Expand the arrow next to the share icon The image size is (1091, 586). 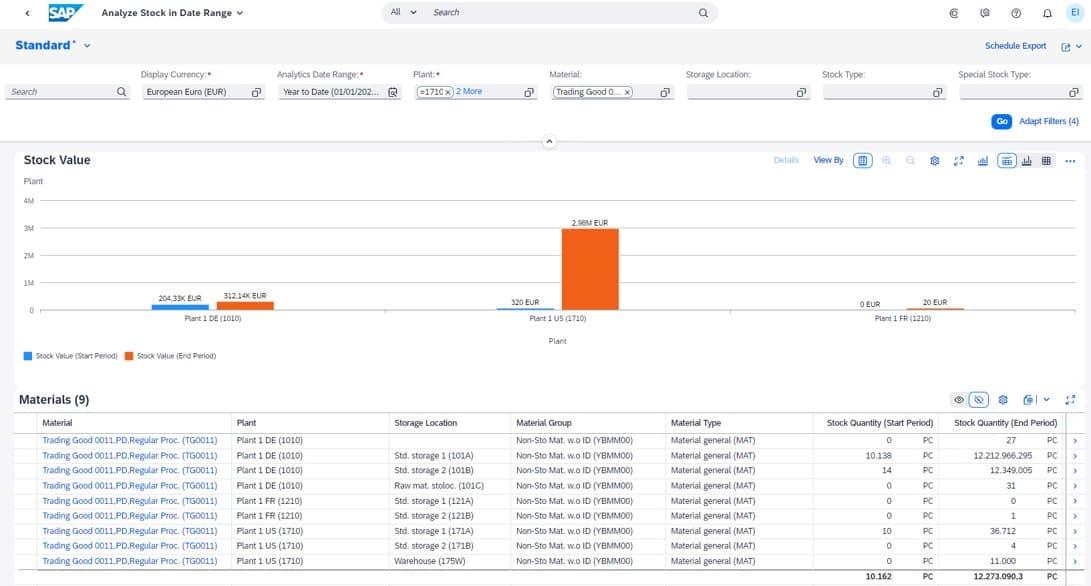click(x=1079, y=47)
